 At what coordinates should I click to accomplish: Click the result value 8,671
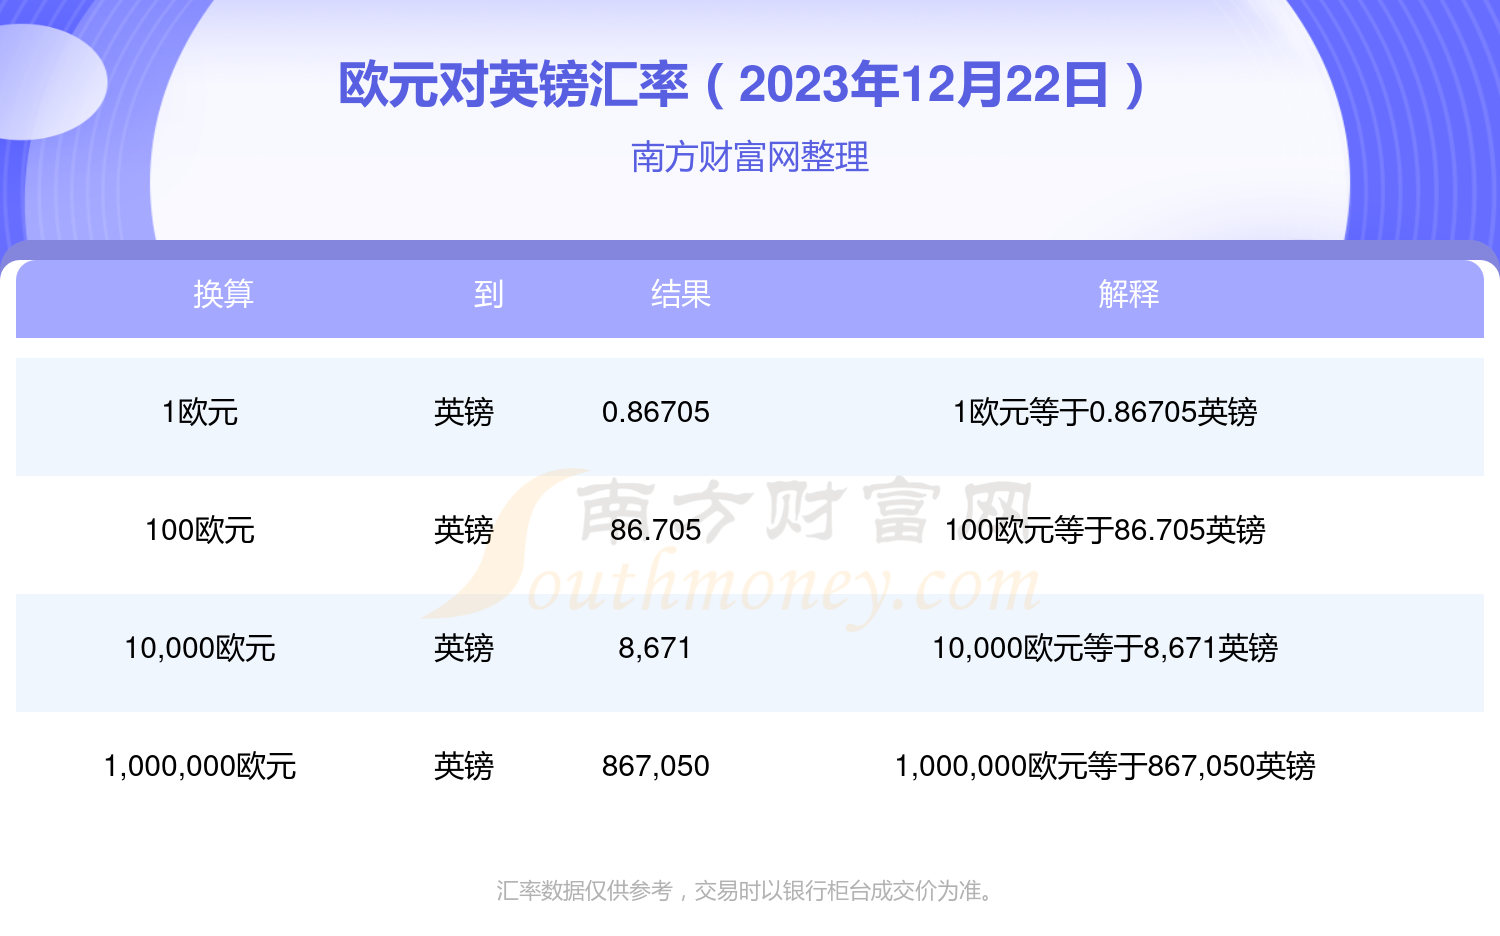pos(655,648)
